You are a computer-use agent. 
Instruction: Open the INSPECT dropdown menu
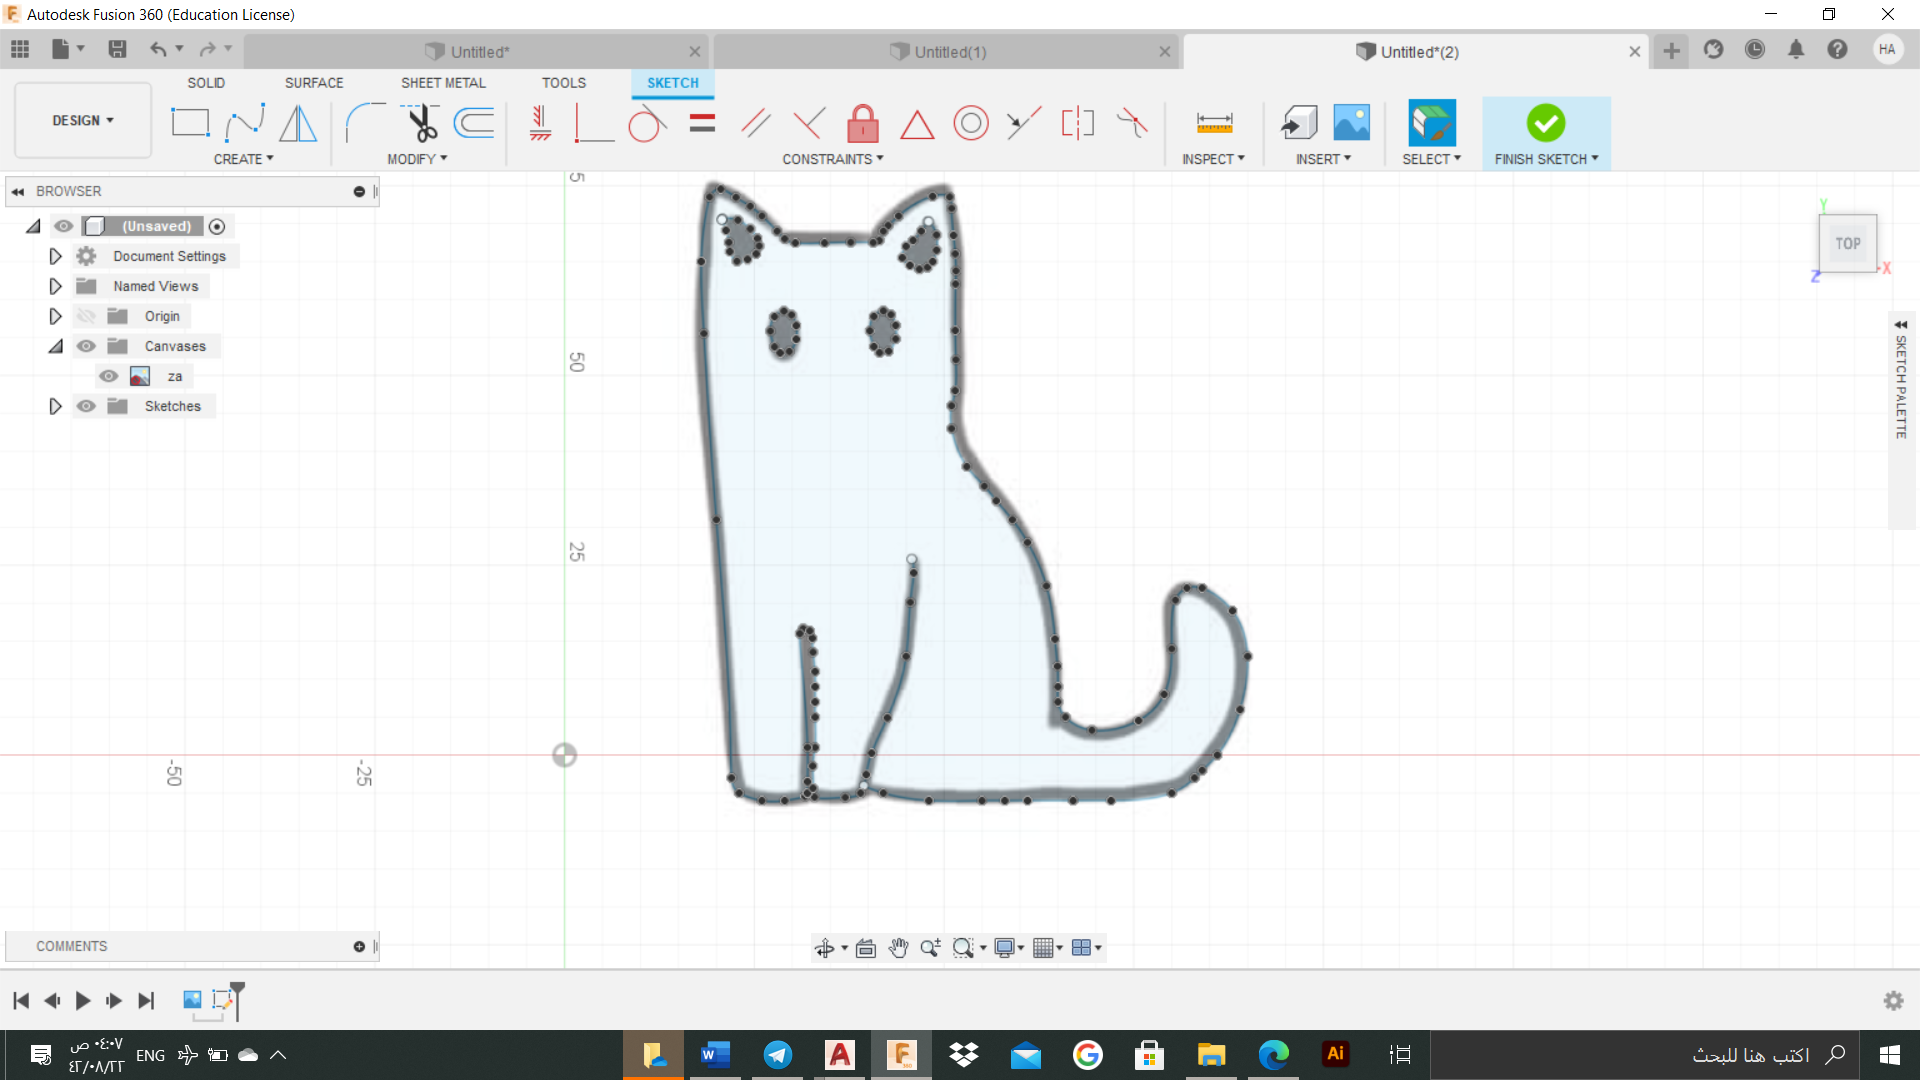click(1213, 159)
